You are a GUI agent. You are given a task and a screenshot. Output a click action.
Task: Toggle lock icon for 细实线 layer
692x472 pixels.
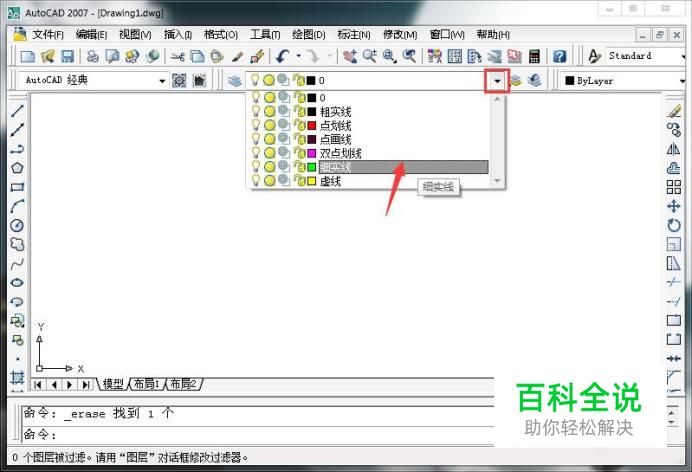300,167
